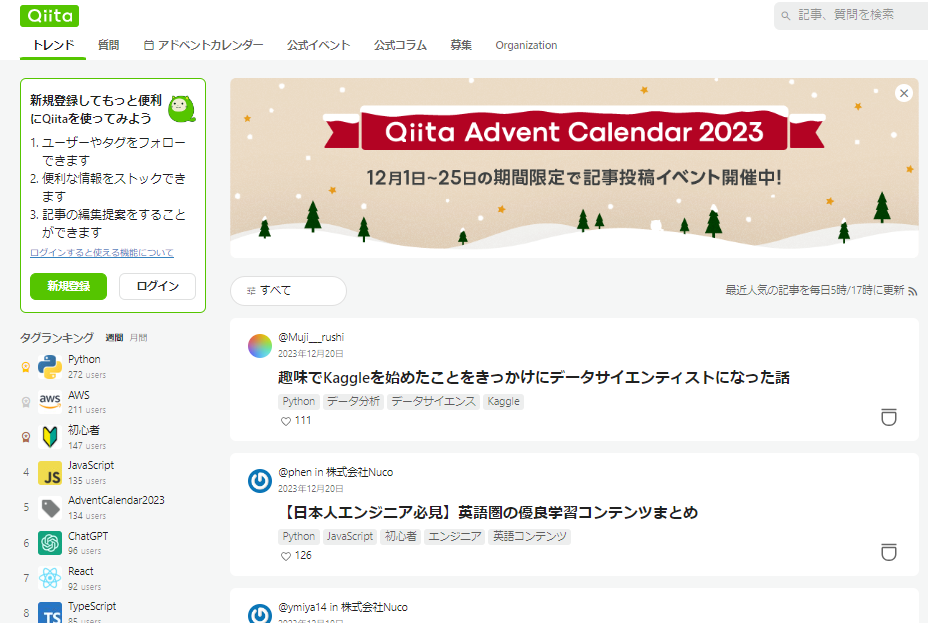Stock the 英語圏の優良学習コンテンツ article
This screenshot has width=928, height=623.
click(x=888, y=552)
